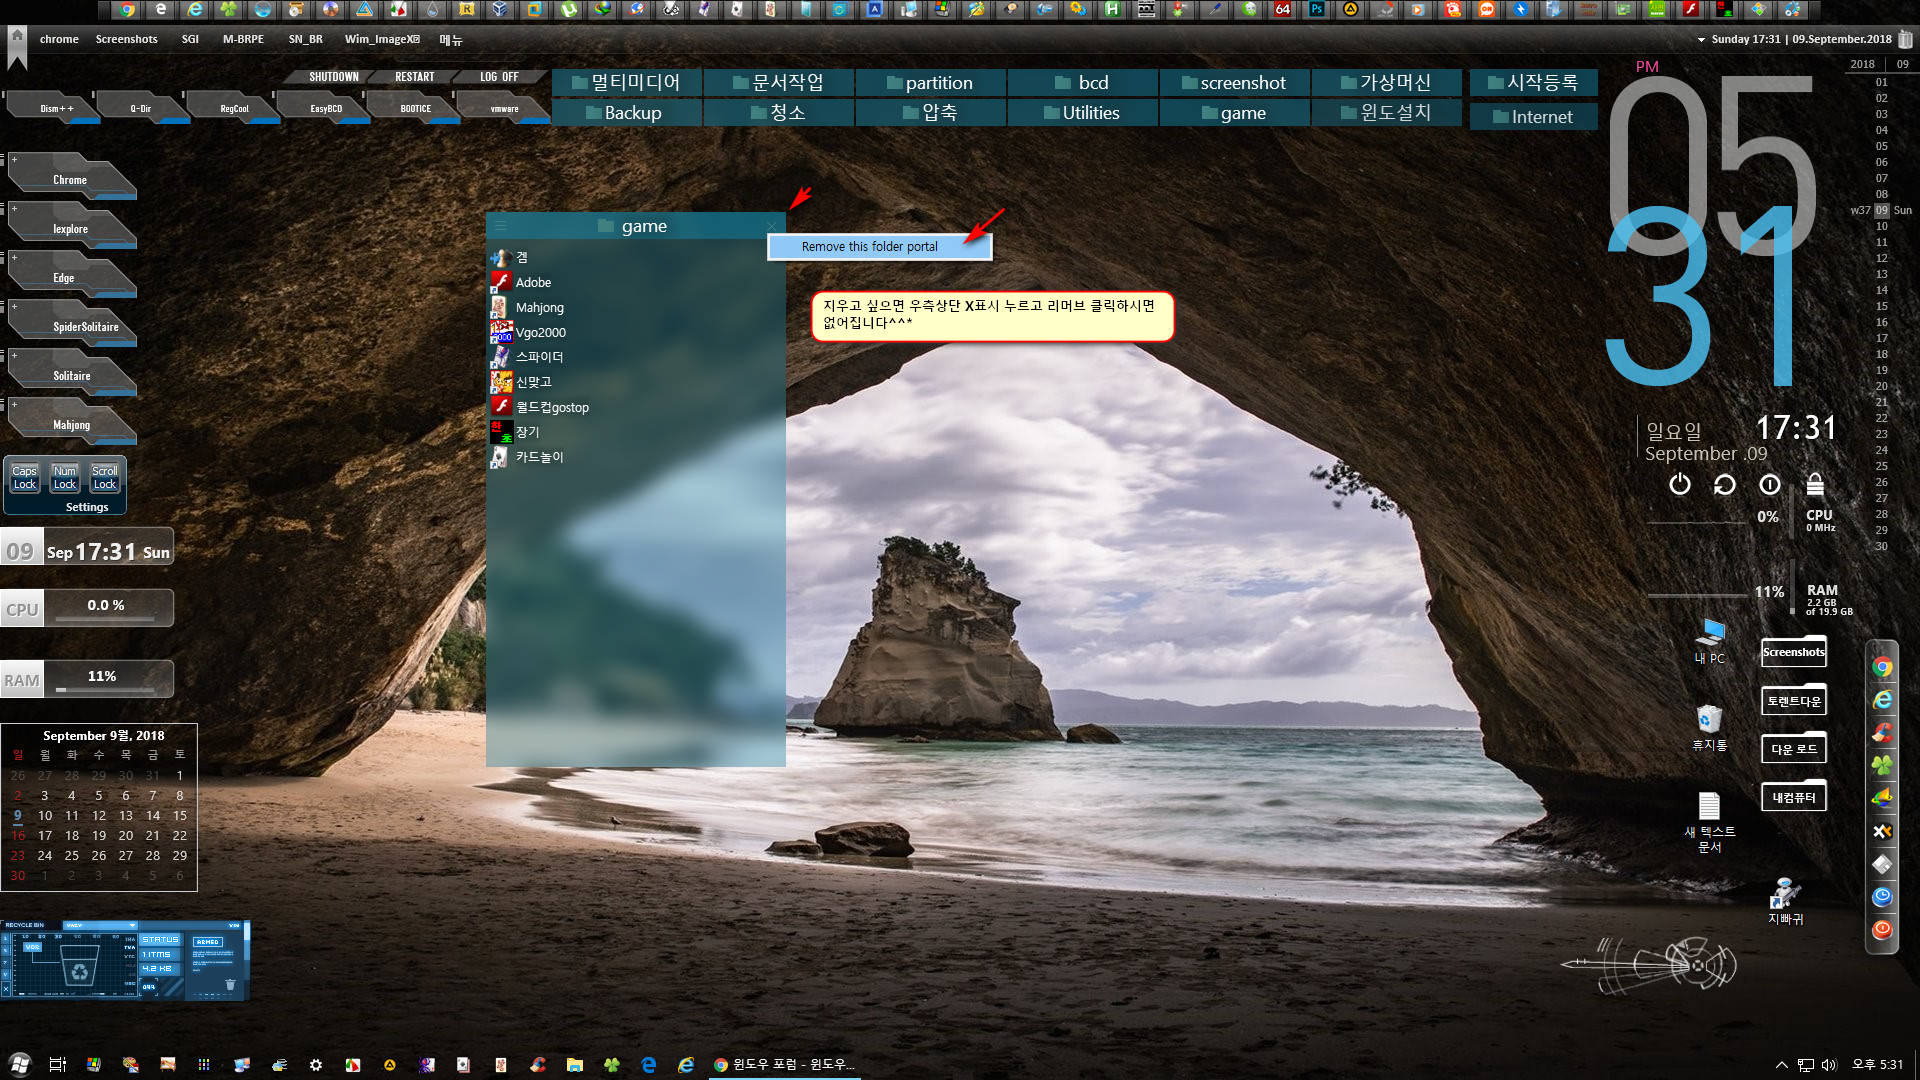Screen dimensions: 1920x1080
Task: Open the 멀티미디어 folder tab
Action: pos(627,82)
